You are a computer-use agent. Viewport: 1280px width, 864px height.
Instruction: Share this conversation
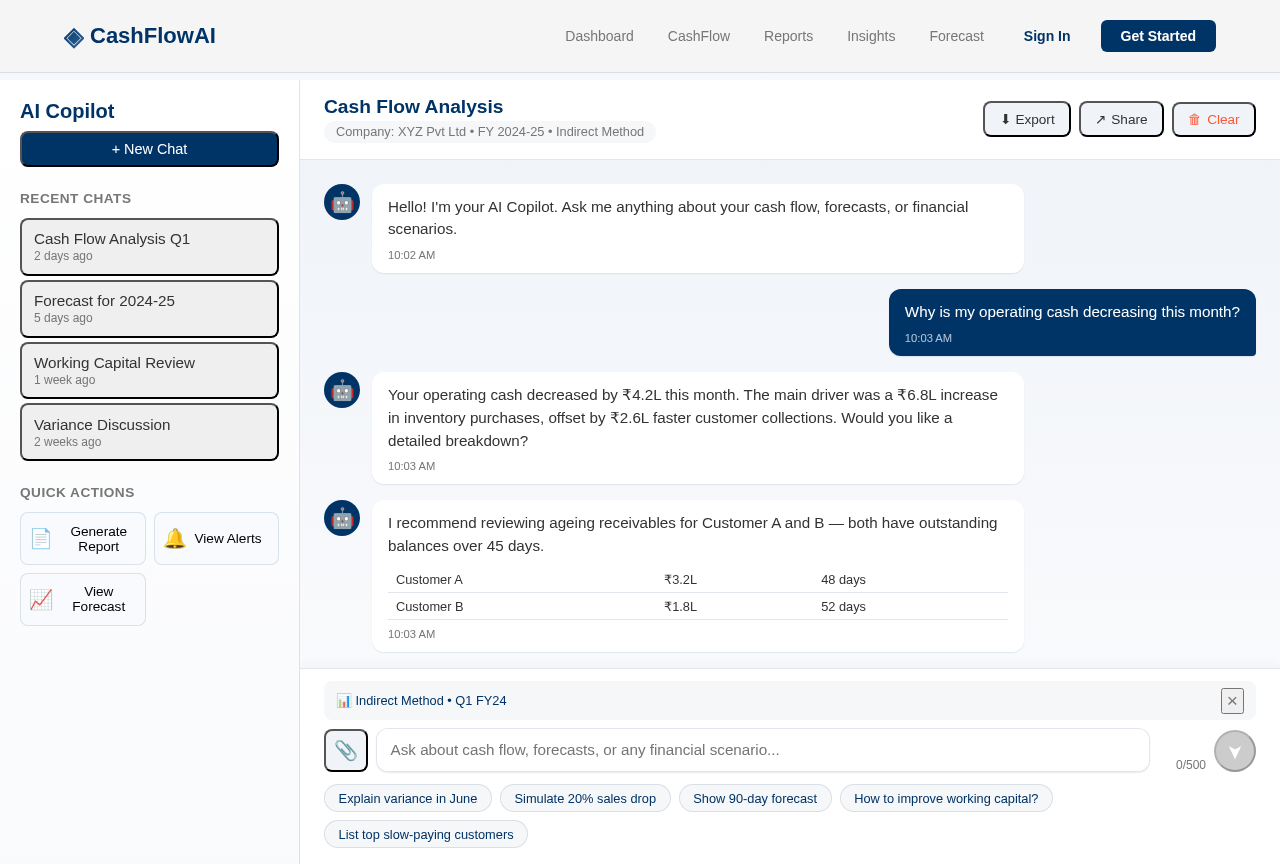point(1121,119)
